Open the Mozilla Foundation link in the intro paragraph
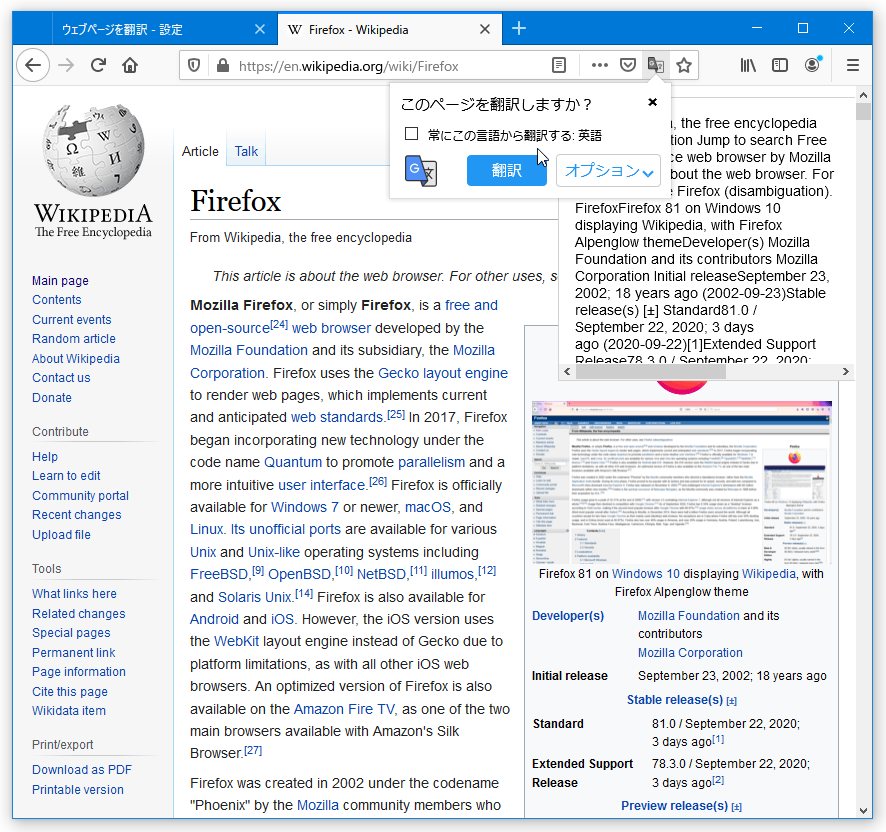886x832 pixels. coord(249,350)
